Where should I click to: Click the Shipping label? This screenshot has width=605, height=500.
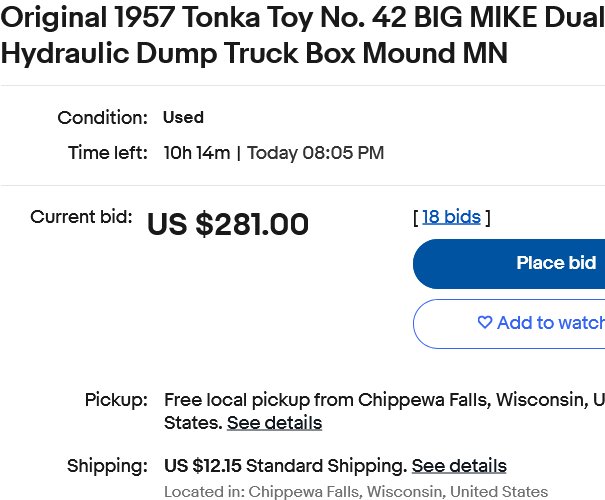click(x=108, y=466)
